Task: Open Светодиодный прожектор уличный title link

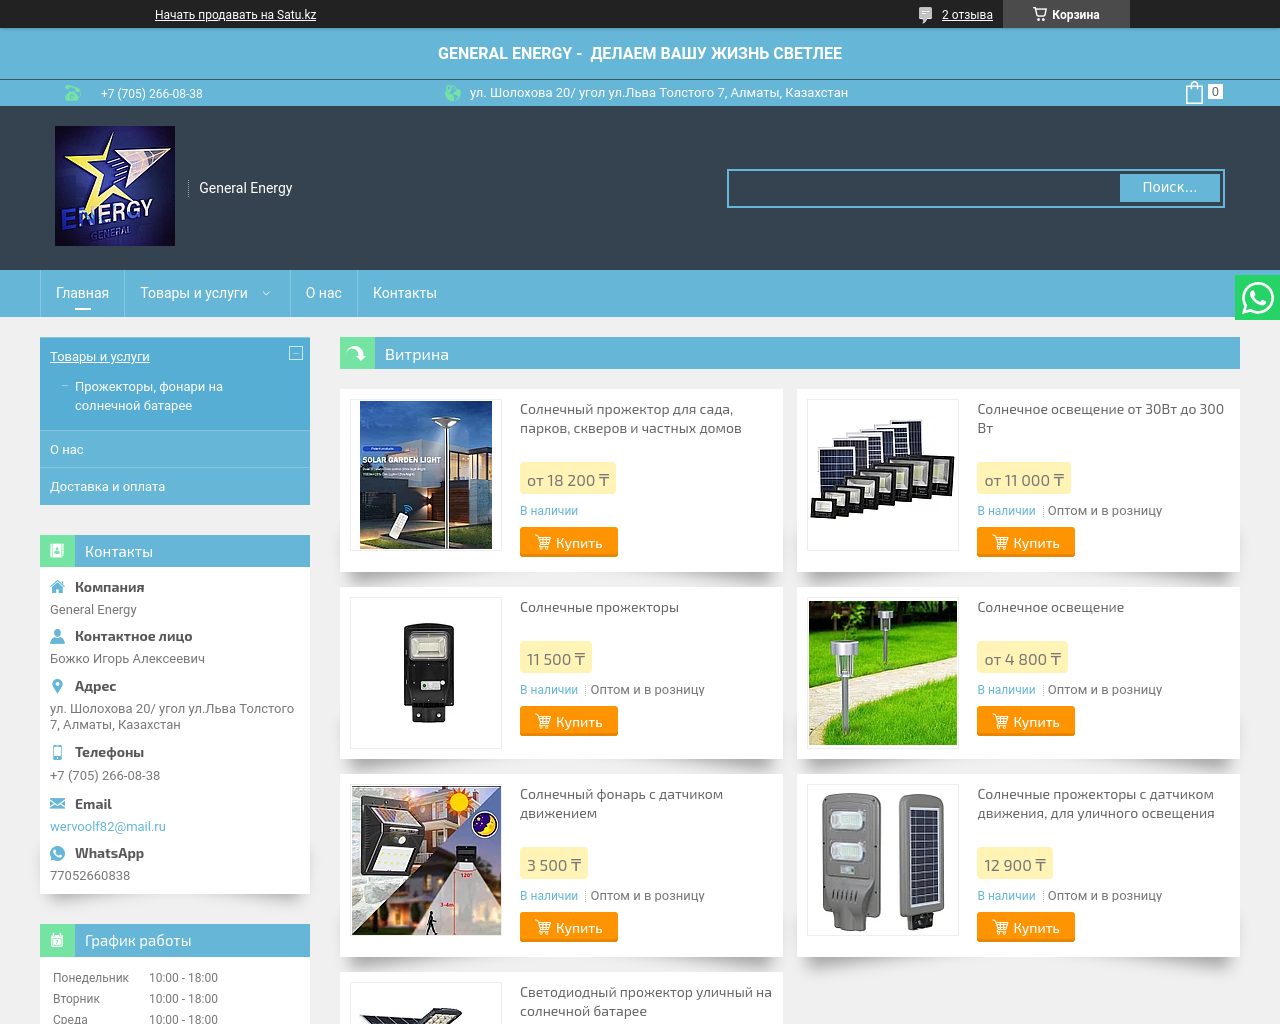Action: (646, 1002)
